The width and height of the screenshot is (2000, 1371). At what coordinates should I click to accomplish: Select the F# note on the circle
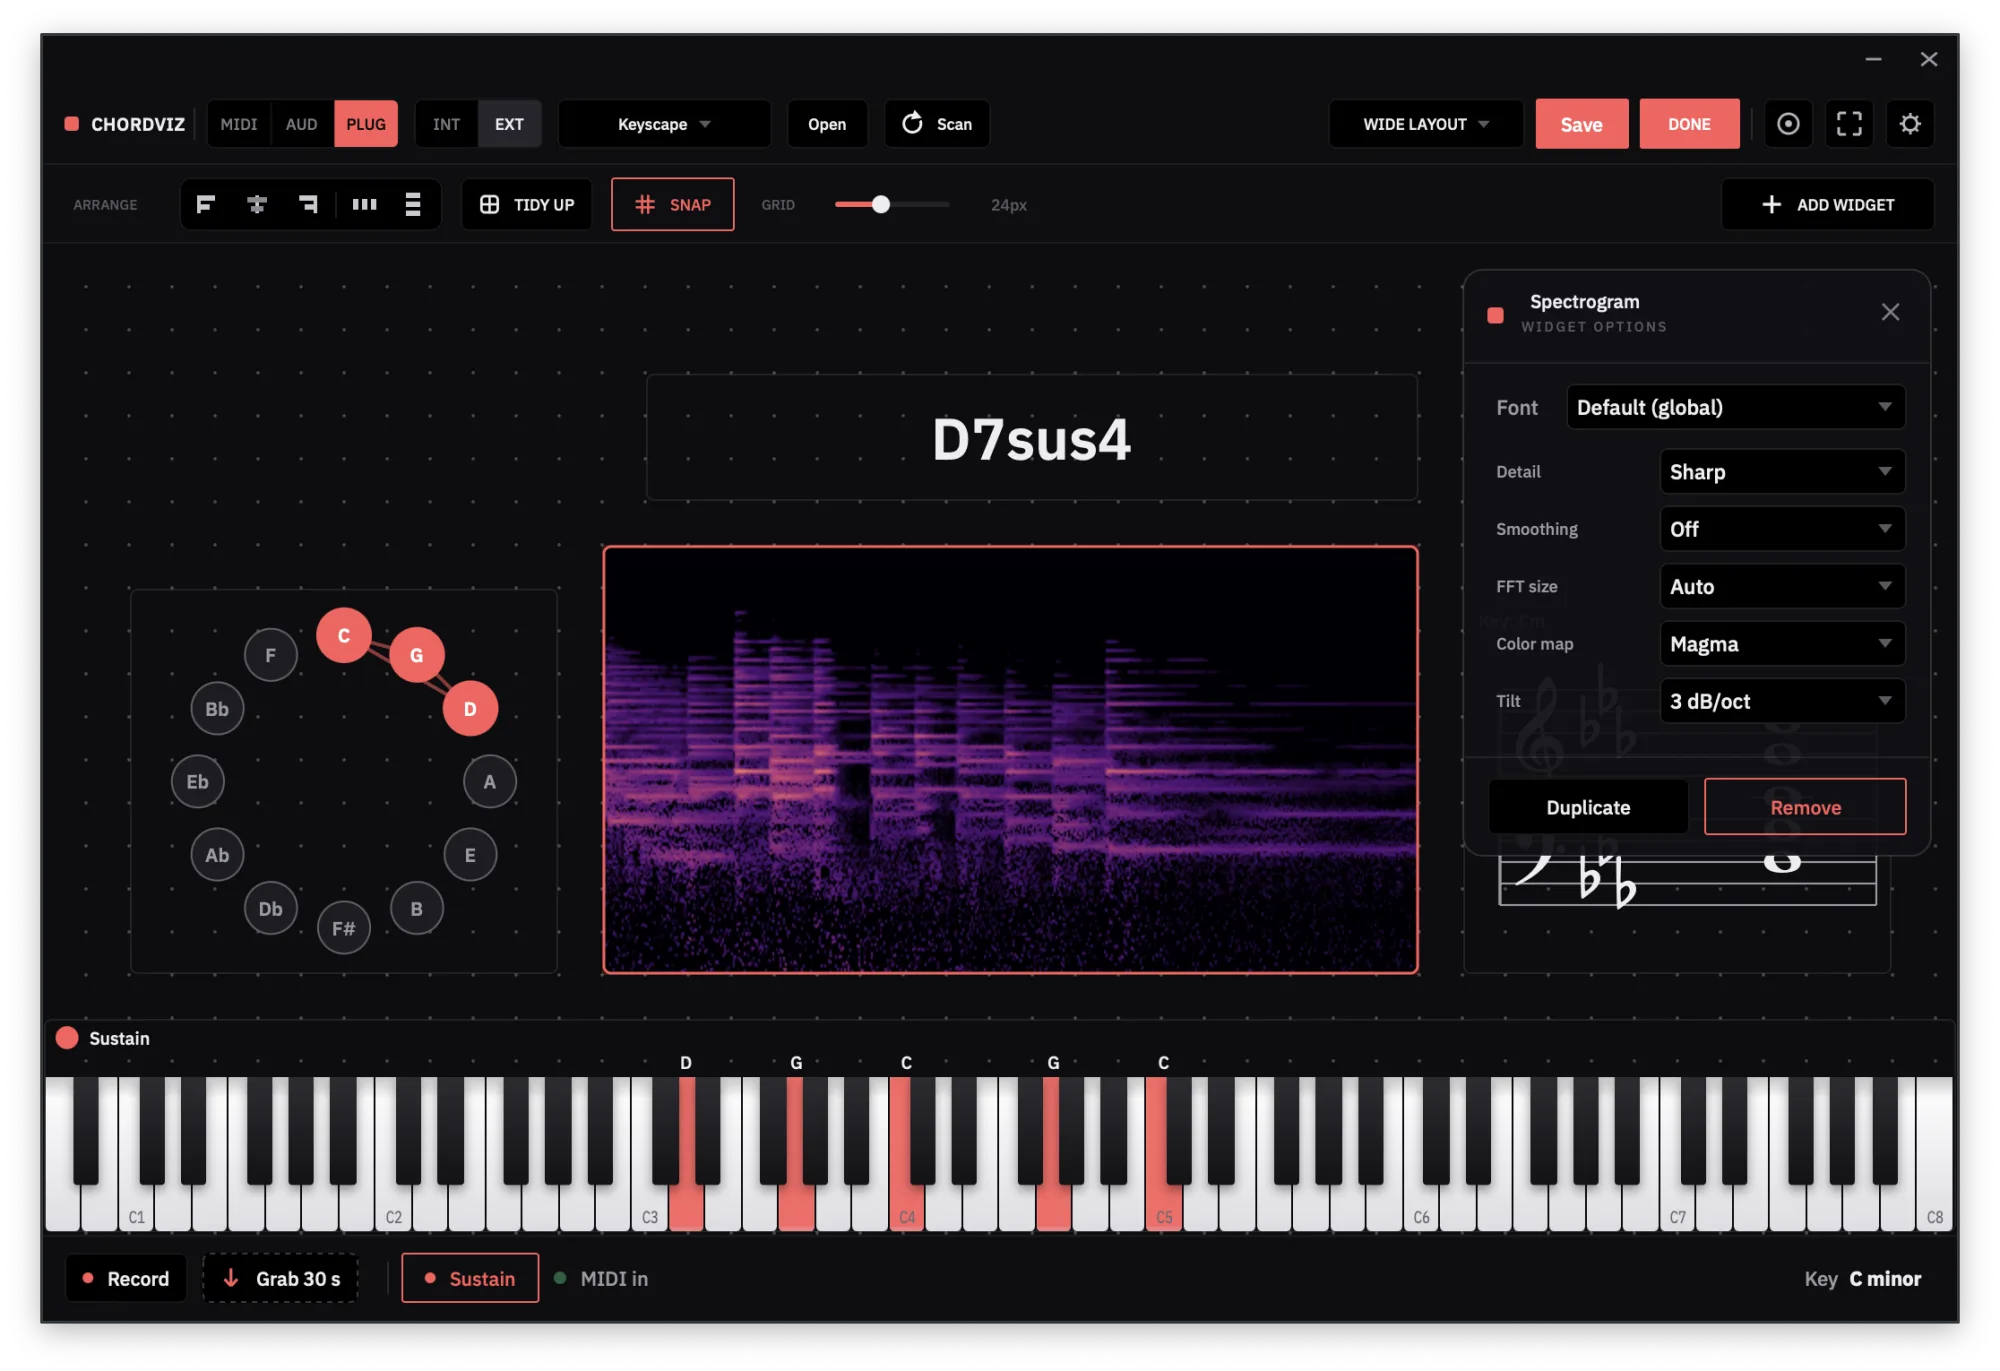[x=343, y=928]
